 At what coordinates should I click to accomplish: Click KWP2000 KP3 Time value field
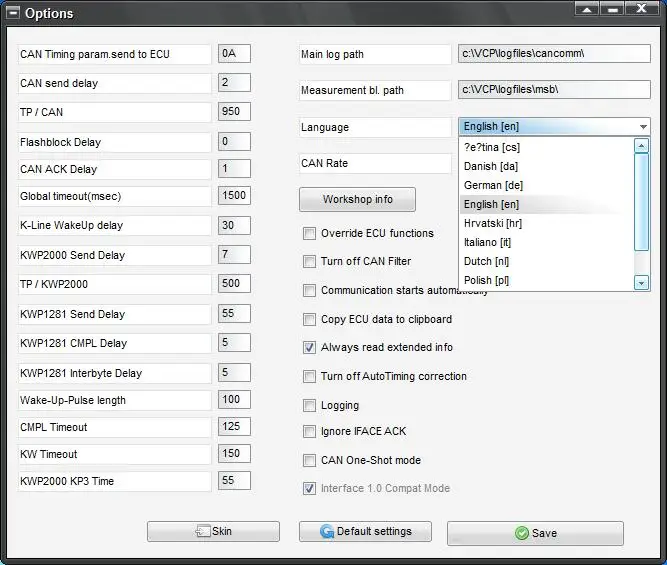tap(234, 480)
